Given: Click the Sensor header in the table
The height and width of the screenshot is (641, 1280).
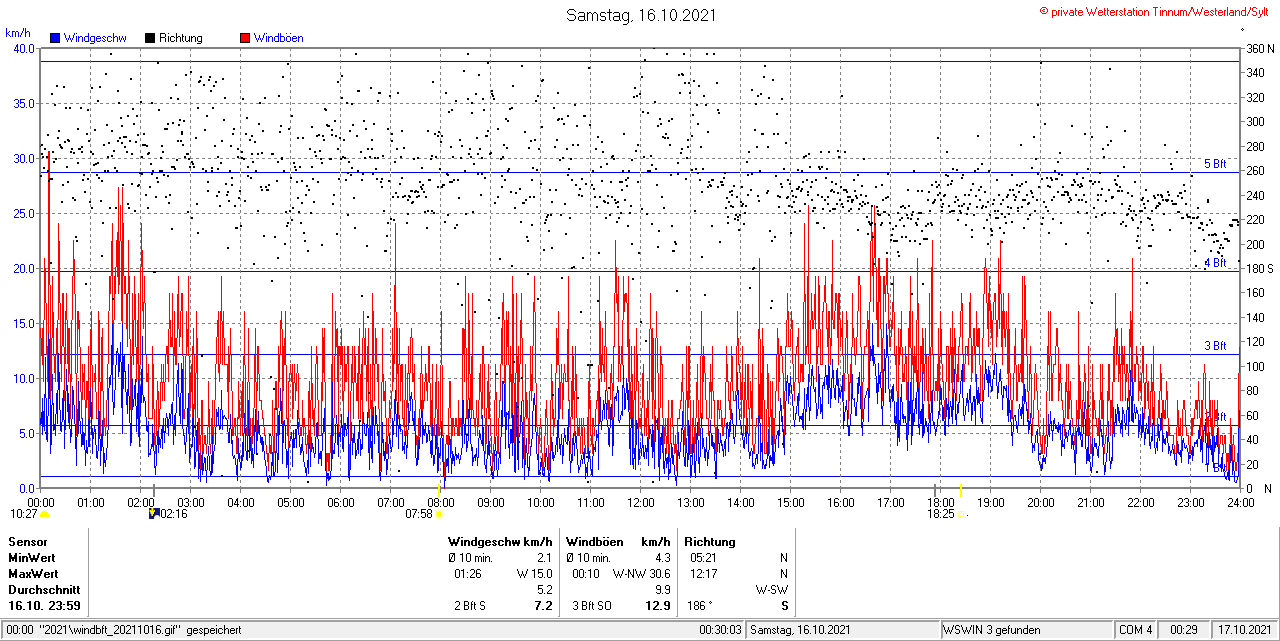Looking at the screenshot, I should [x=27, y=542].
